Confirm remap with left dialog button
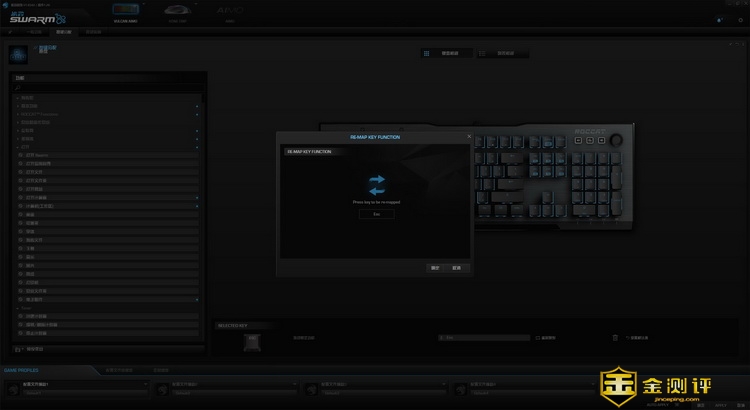 point(435,268)
